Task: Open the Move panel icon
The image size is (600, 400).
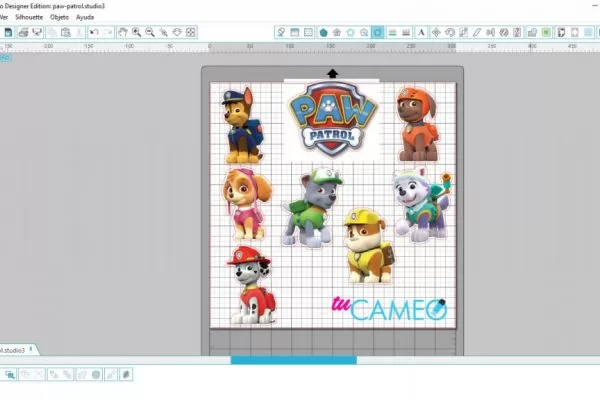Action: [436, 33]
